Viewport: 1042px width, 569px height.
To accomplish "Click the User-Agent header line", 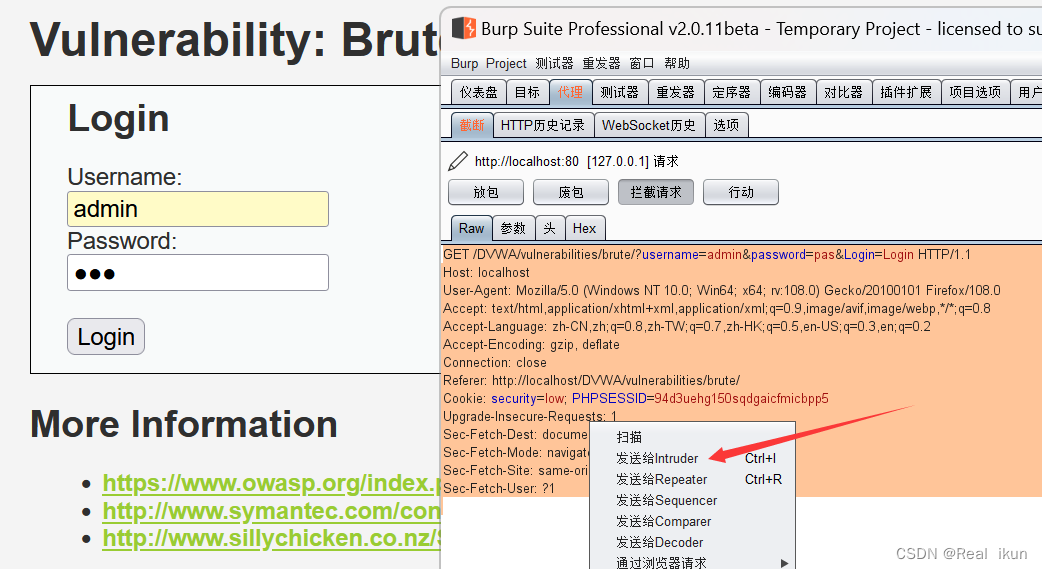I will pyautogui.click(x=722, y=290).
